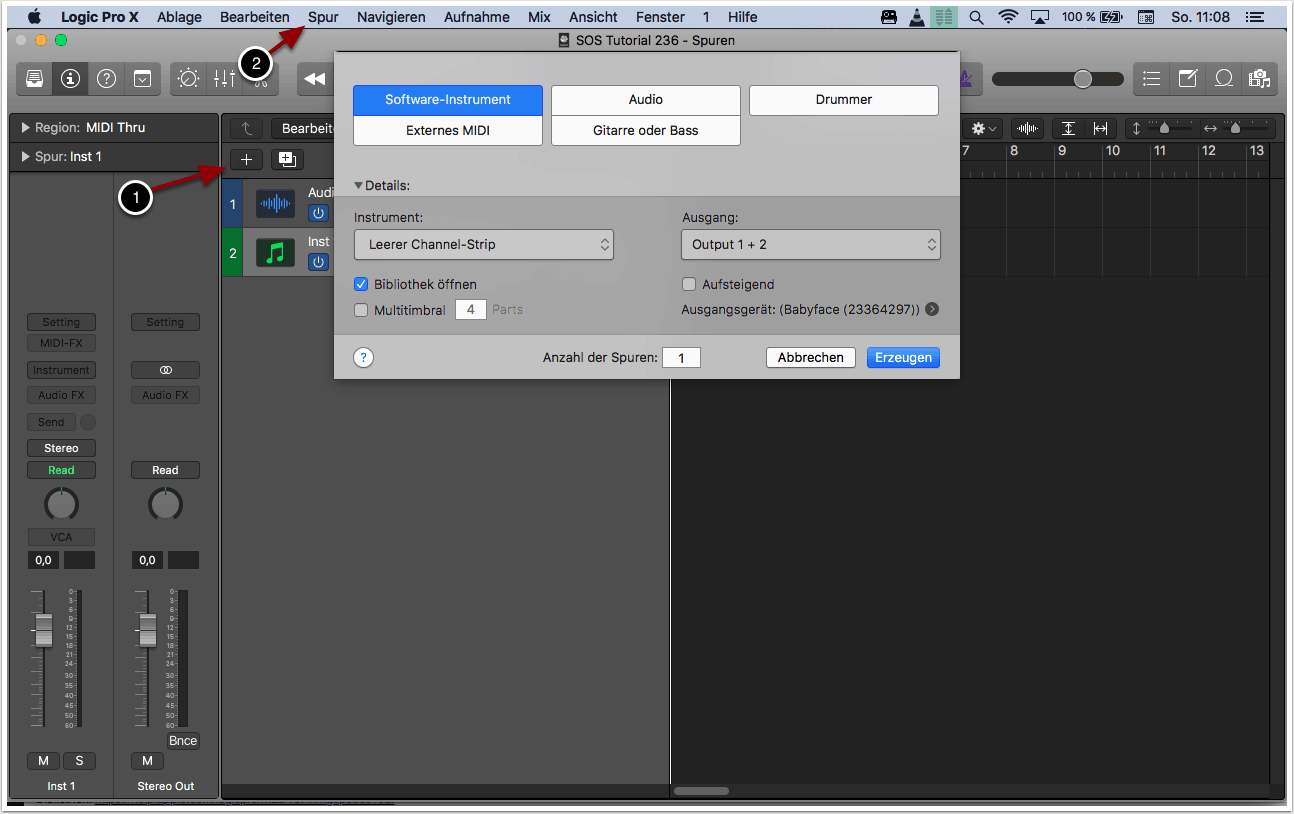Click the master volume slider knob
This screenshot has width=1294, height=814.
(x=1082, y=79)
